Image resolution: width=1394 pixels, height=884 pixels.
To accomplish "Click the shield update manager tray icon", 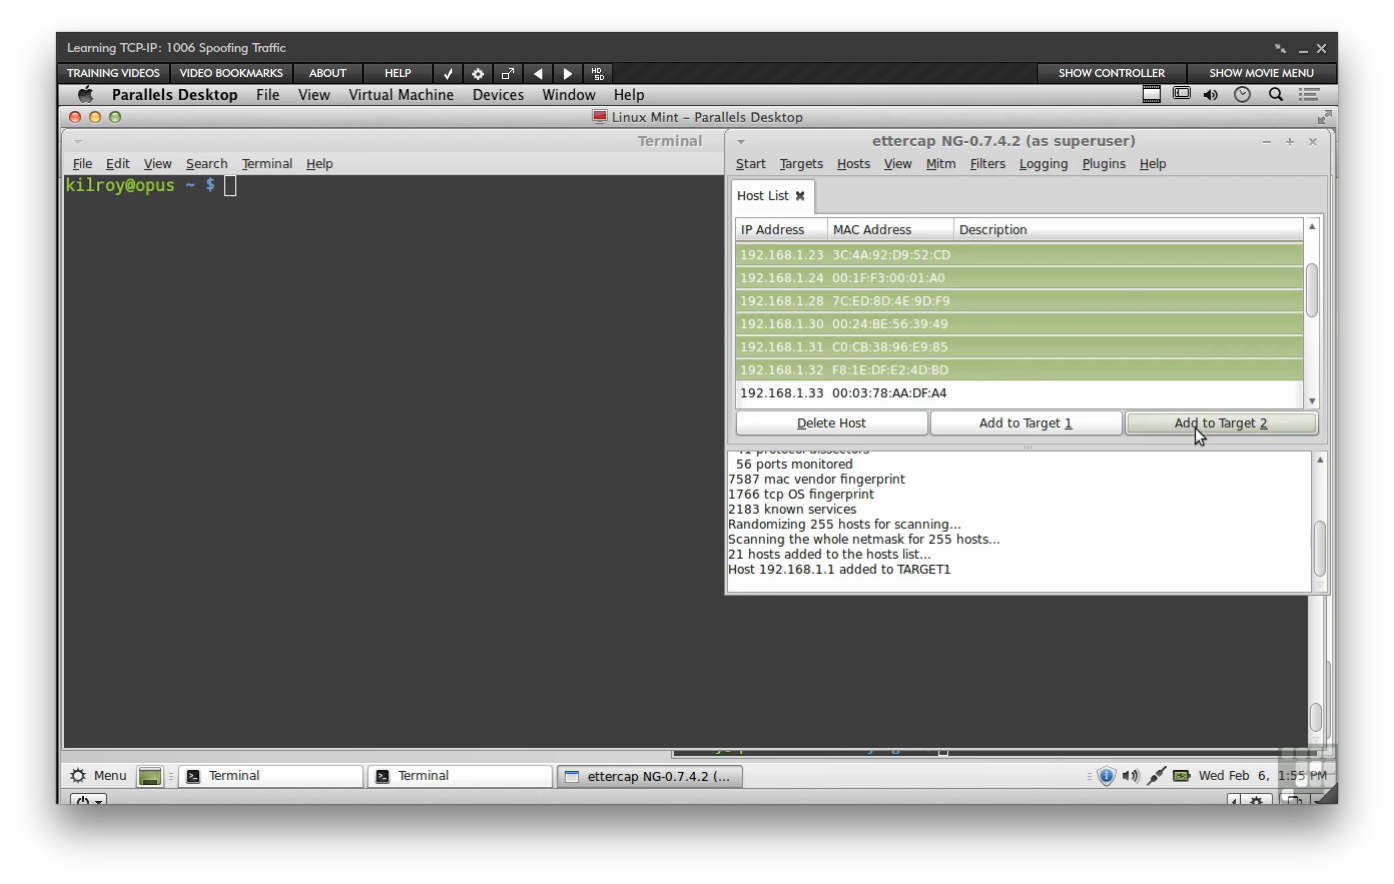I will click(1106, 776).
